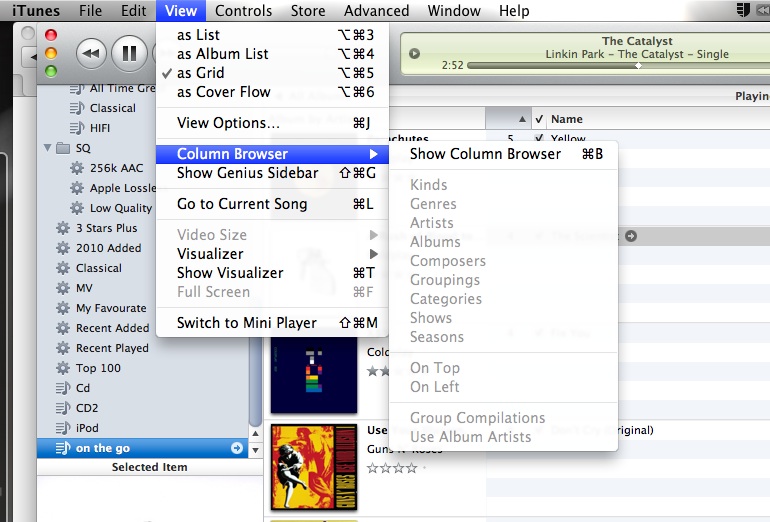Click the Recent Added gear icon
Viewport: 770px width, 522px height.
(x=63, y=328)
